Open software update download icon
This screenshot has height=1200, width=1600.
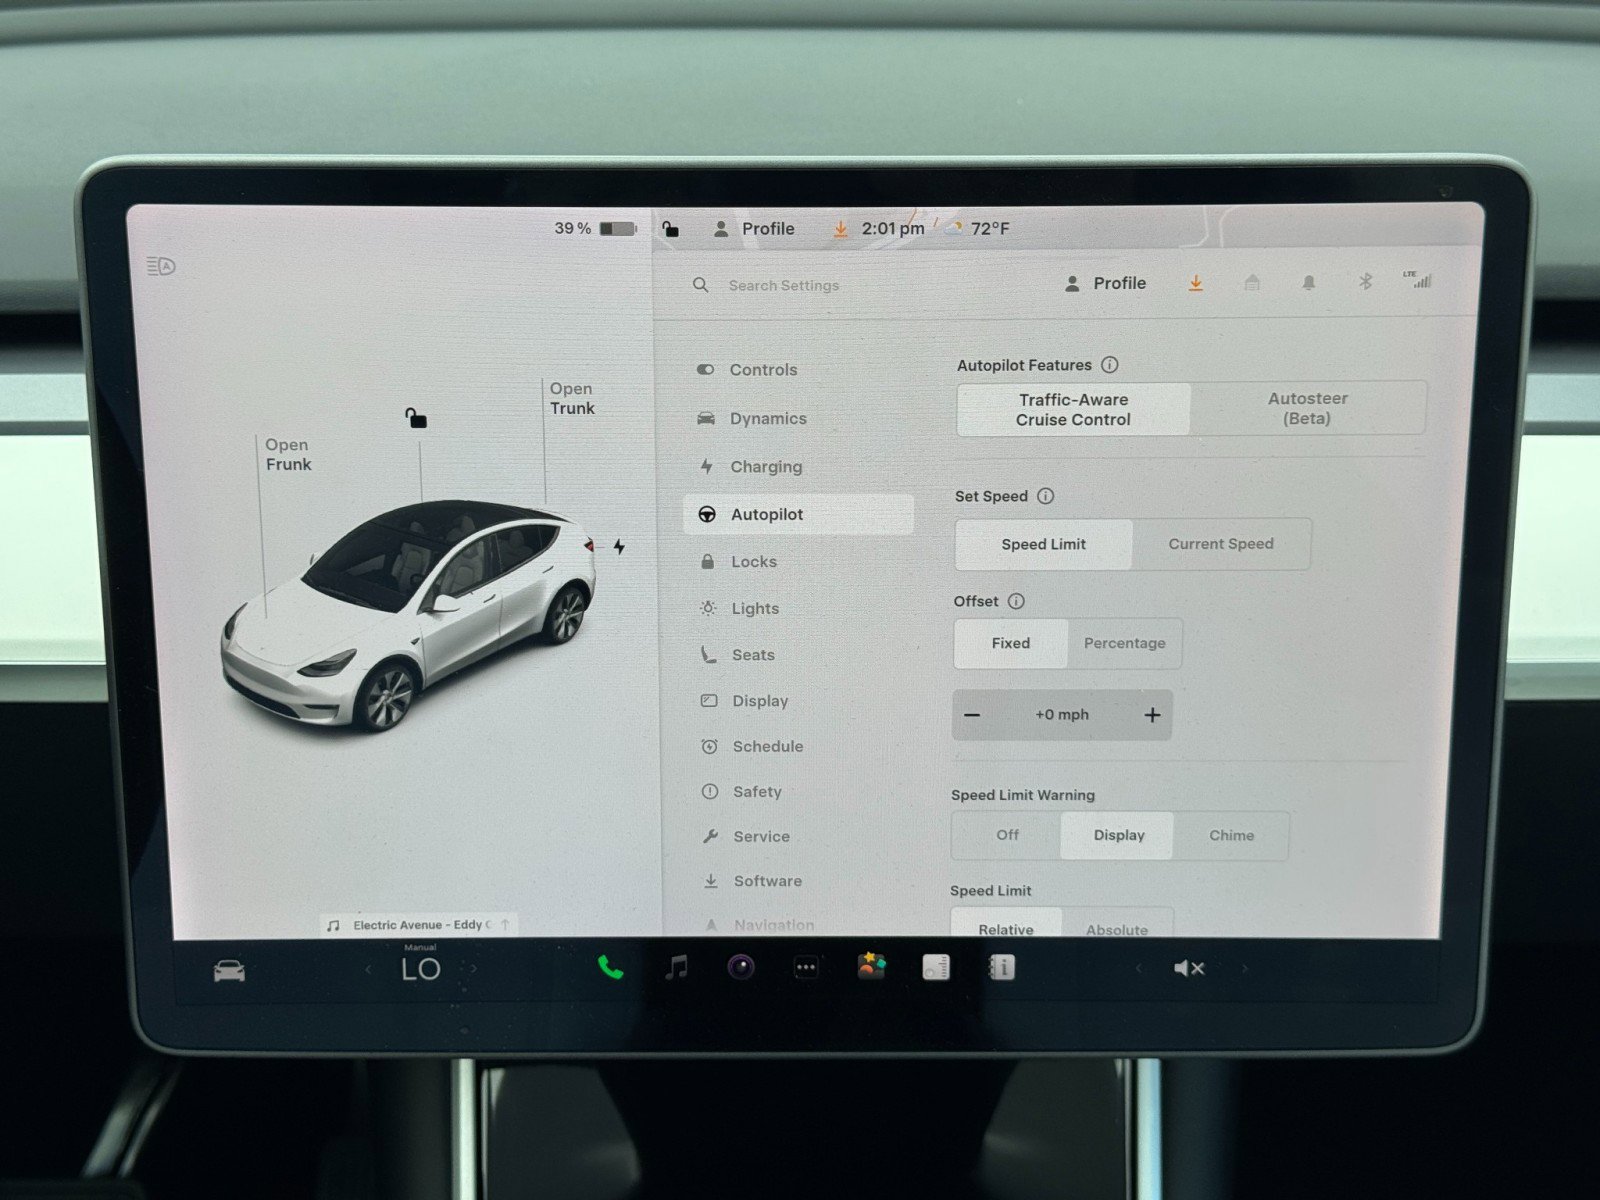pyautogui.click(x=1196, y=284)
